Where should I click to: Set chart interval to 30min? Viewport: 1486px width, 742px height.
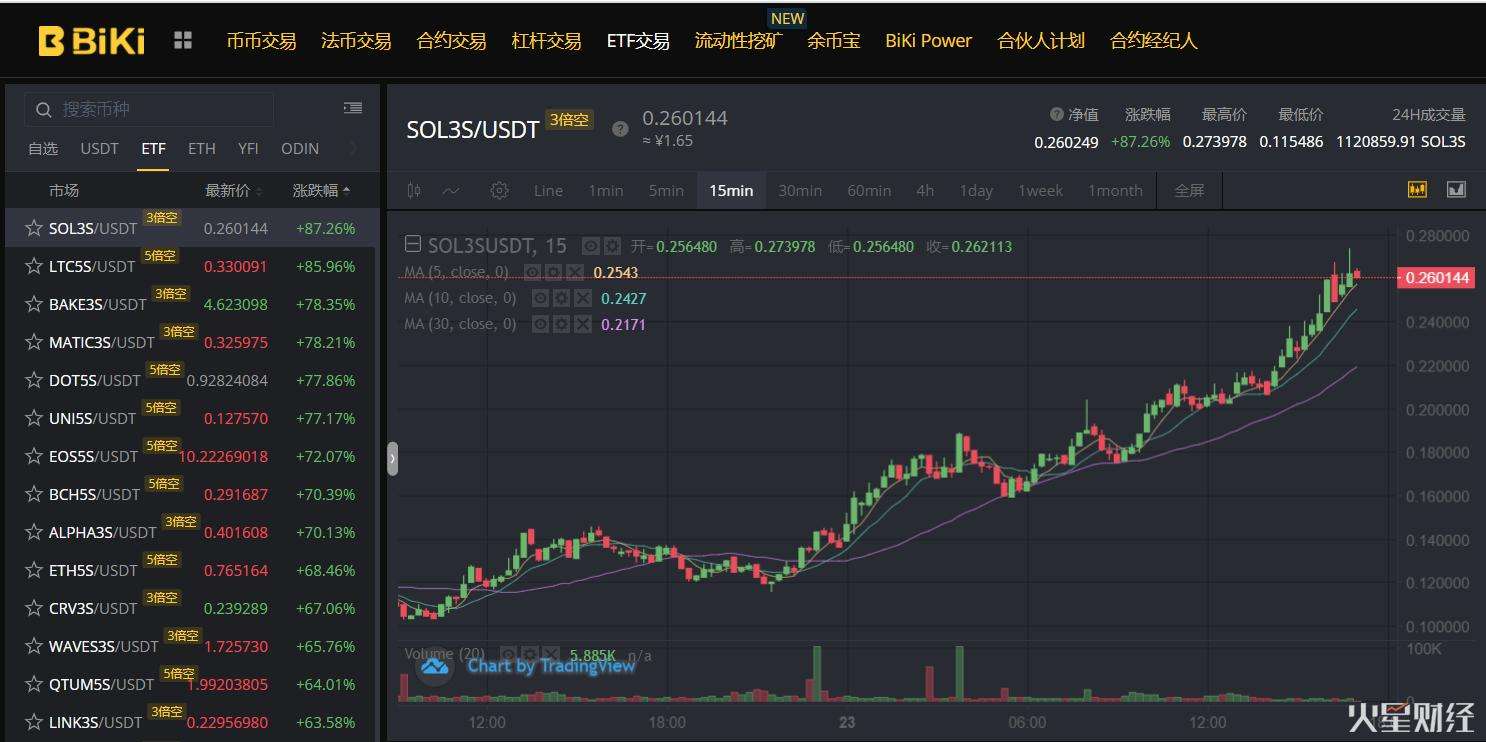click(800, 190)
